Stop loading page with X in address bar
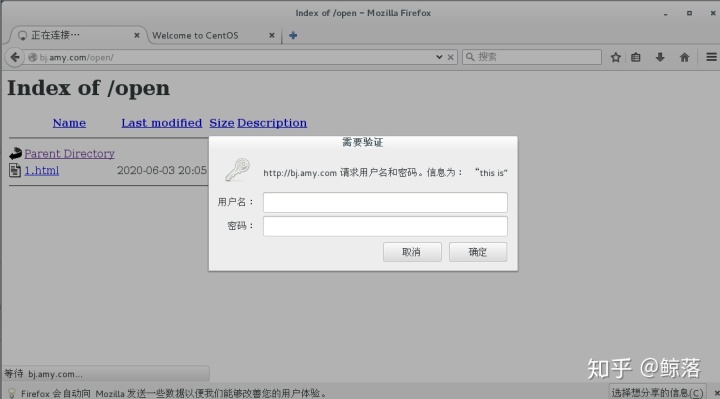Image resolution: width=720 pixels, height=399 pixels. click(450, 57)
